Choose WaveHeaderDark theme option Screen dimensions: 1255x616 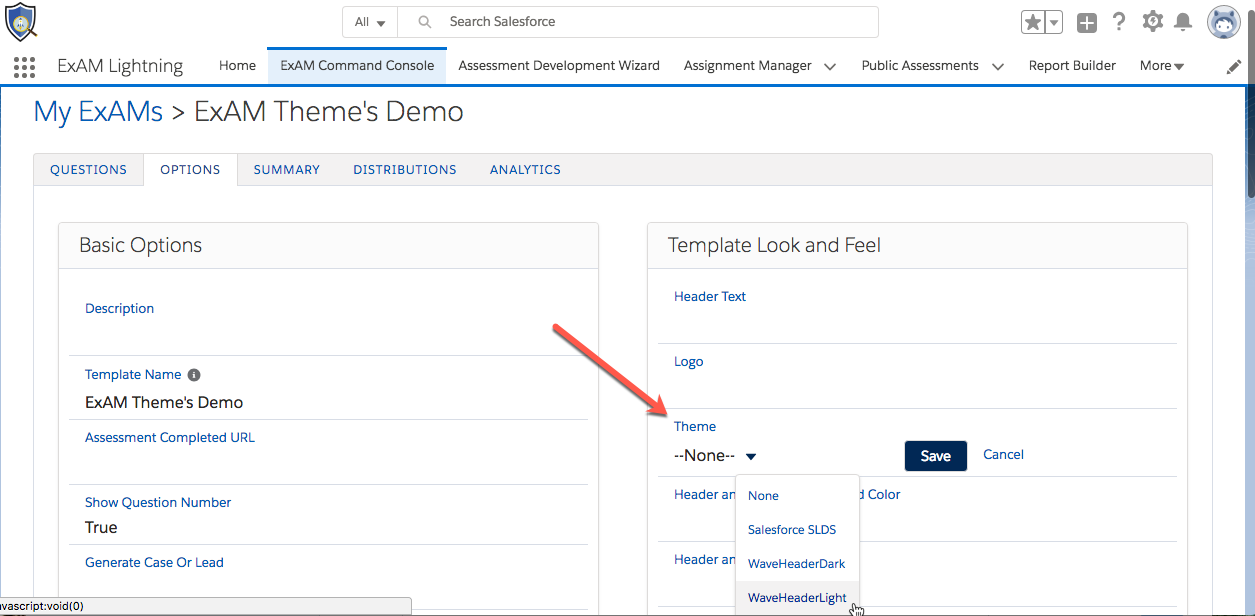797,564
